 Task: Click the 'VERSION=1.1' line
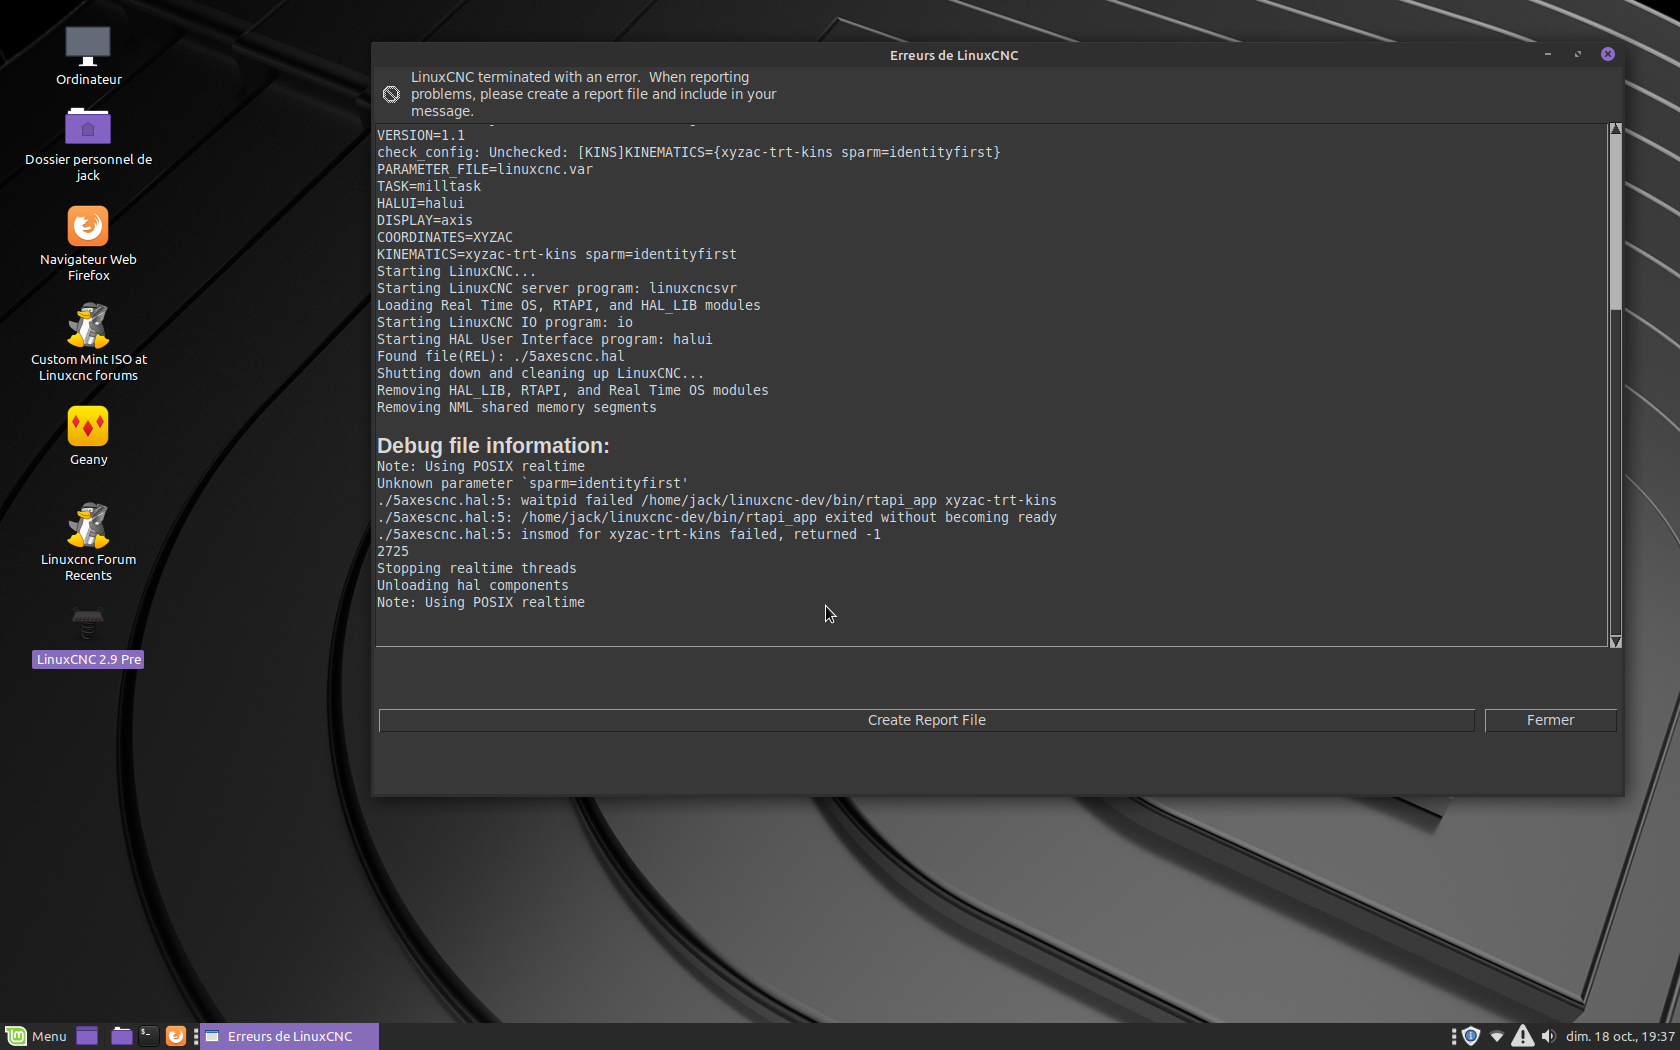(420, 135)
